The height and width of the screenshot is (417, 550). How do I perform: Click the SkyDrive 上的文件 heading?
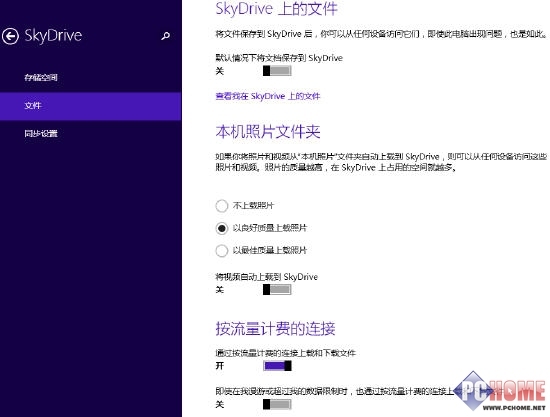[276, 8]
